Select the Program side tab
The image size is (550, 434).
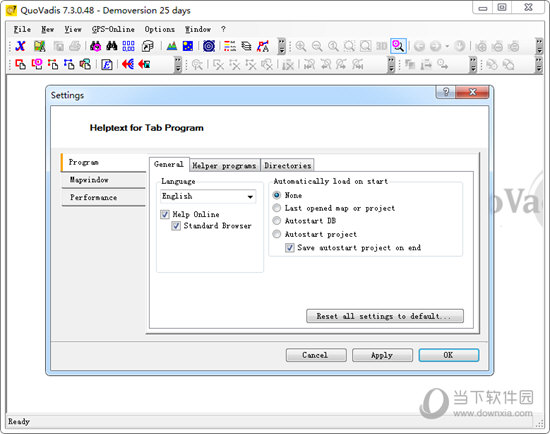(103, 162)
